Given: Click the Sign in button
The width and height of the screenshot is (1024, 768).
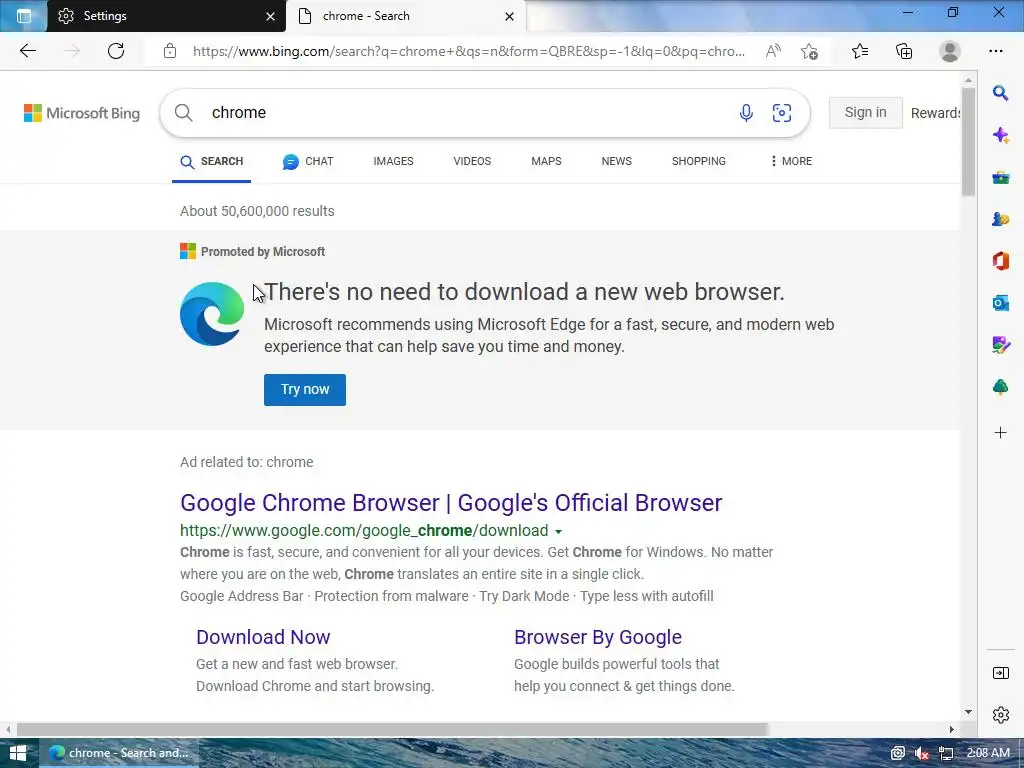Looking at the screenshot, I should pyautogui.click(x=865, y=112).
